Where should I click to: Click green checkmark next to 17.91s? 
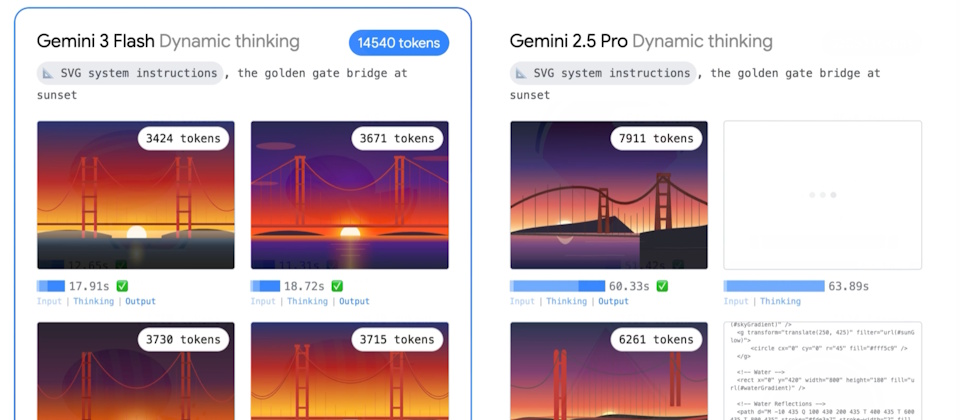pyautogui.click(x=122, y=286)
